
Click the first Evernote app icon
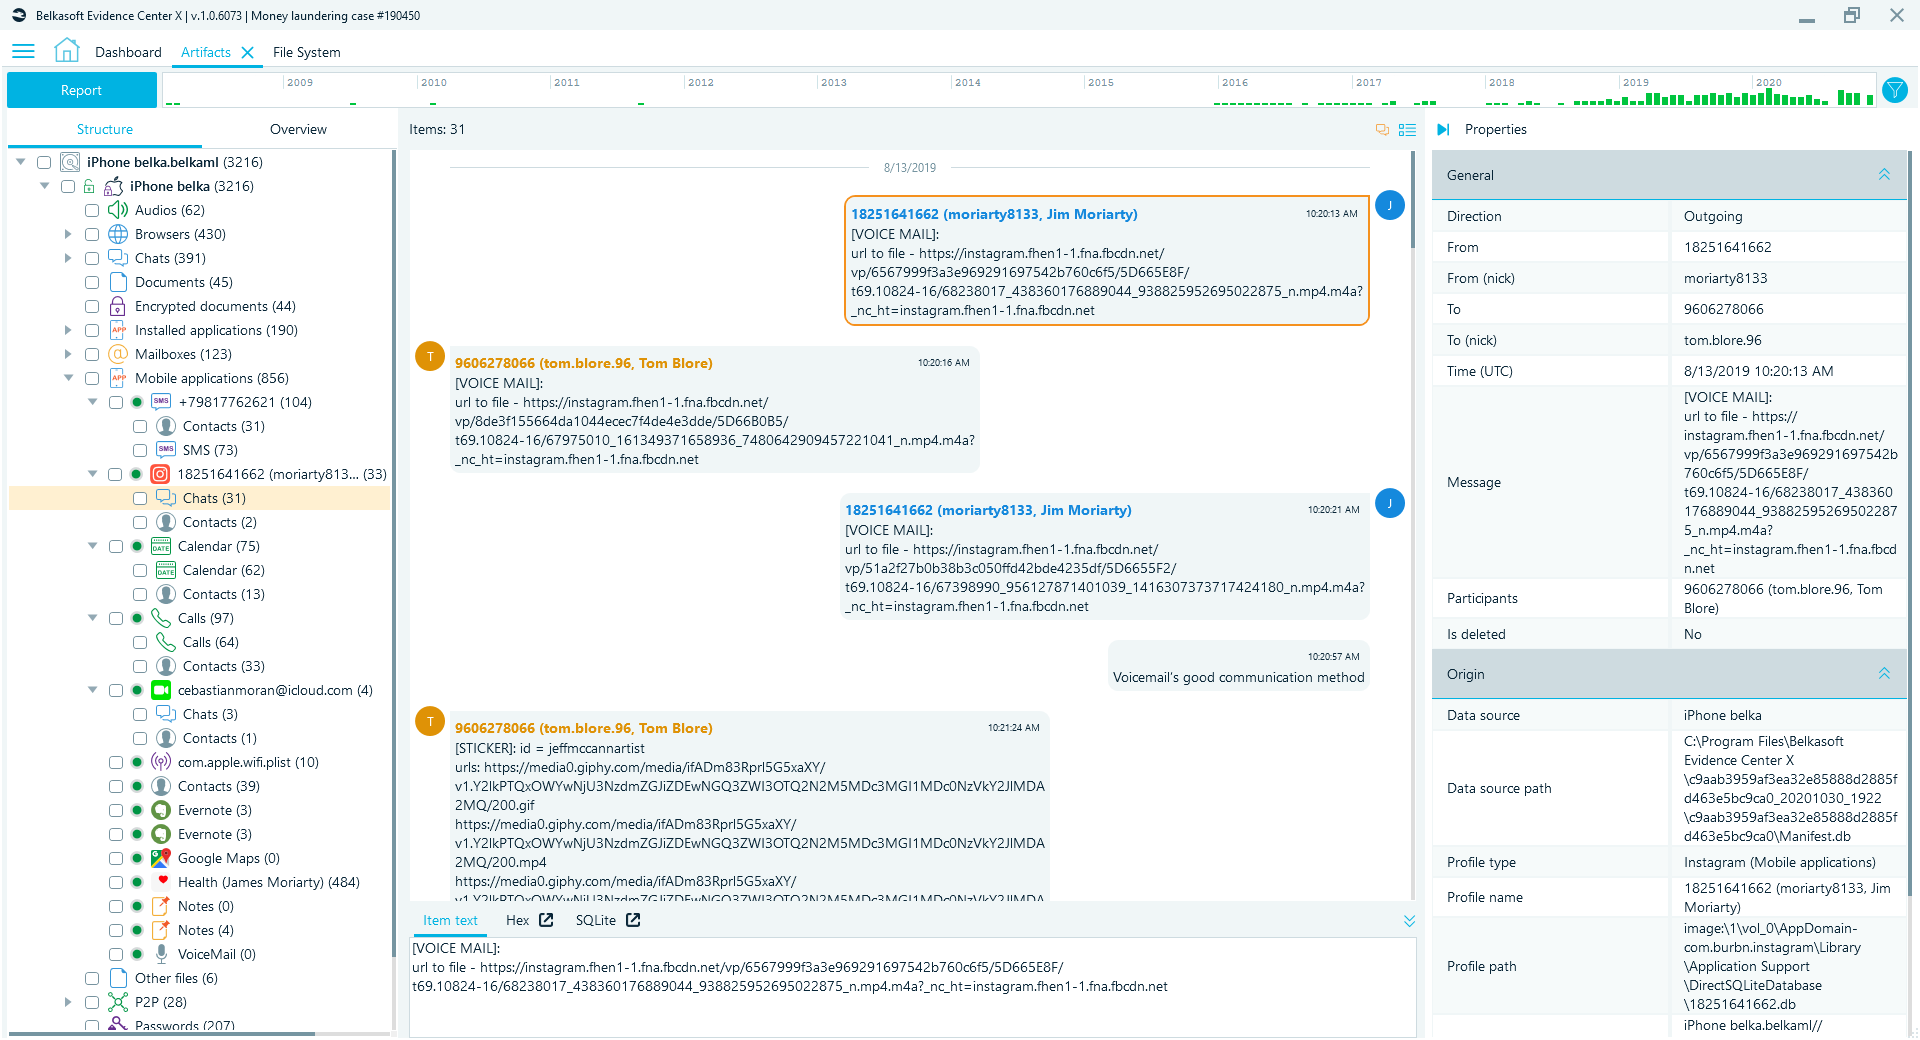point(160,810)
